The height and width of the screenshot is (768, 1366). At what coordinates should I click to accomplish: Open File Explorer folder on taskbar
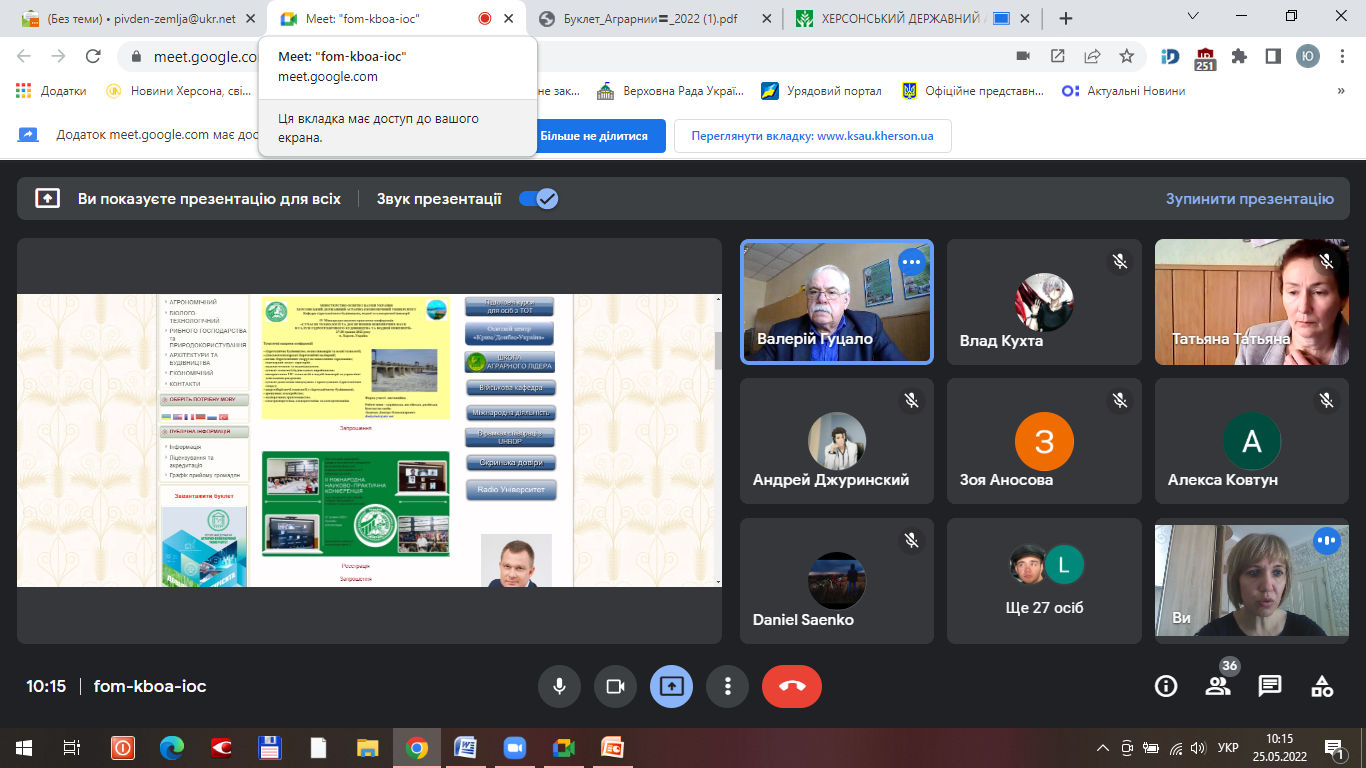[x=368, y=747]
